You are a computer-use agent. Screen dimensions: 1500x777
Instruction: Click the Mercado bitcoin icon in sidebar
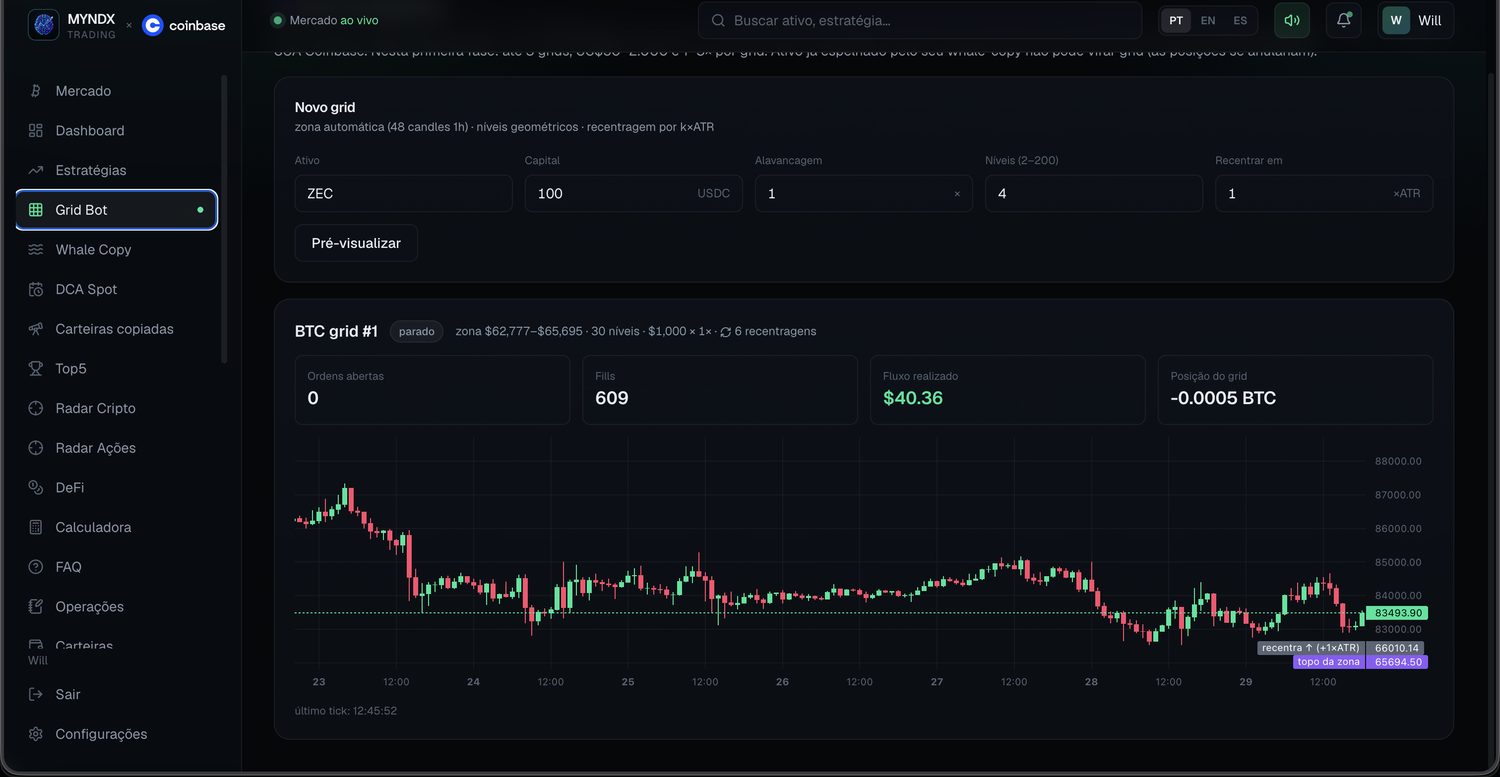pyautogui.click(x=36, y=91)
